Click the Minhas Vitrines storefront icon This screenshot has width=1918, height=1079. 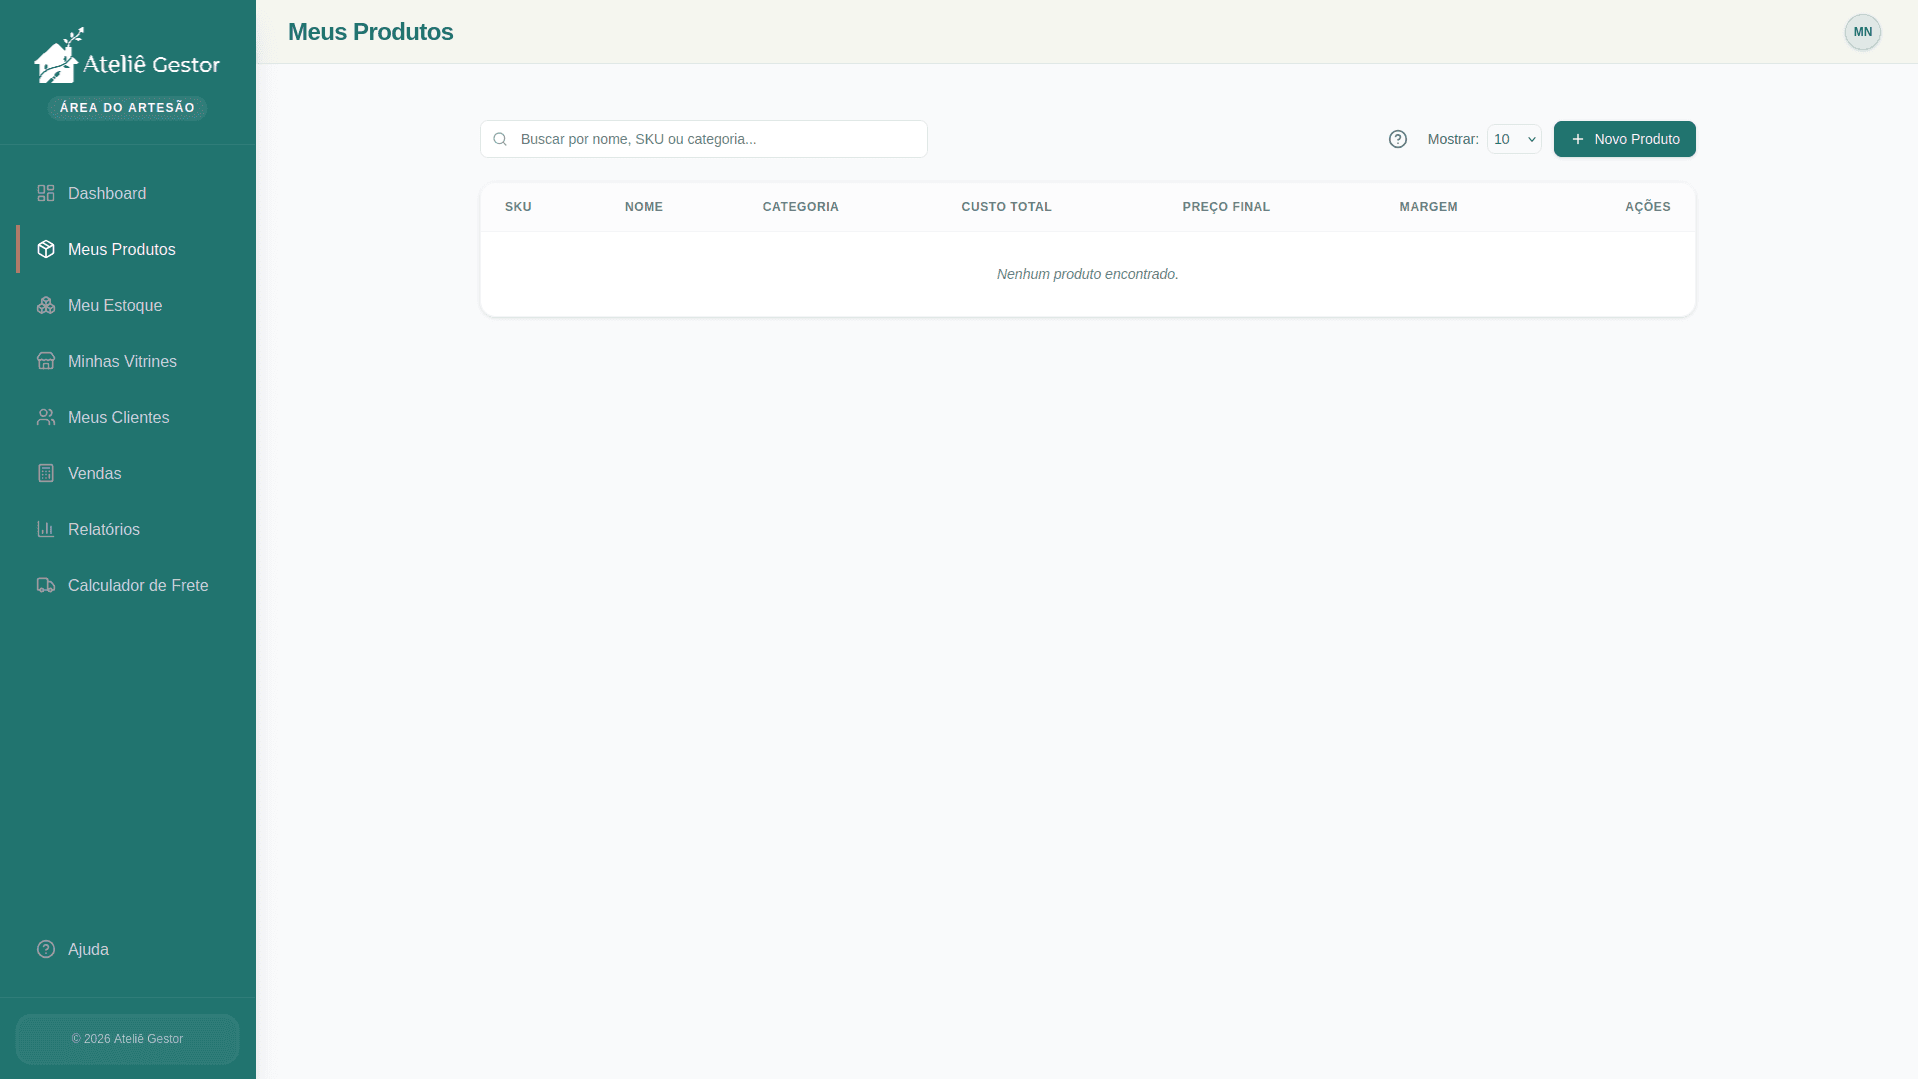tap(46, 361)
